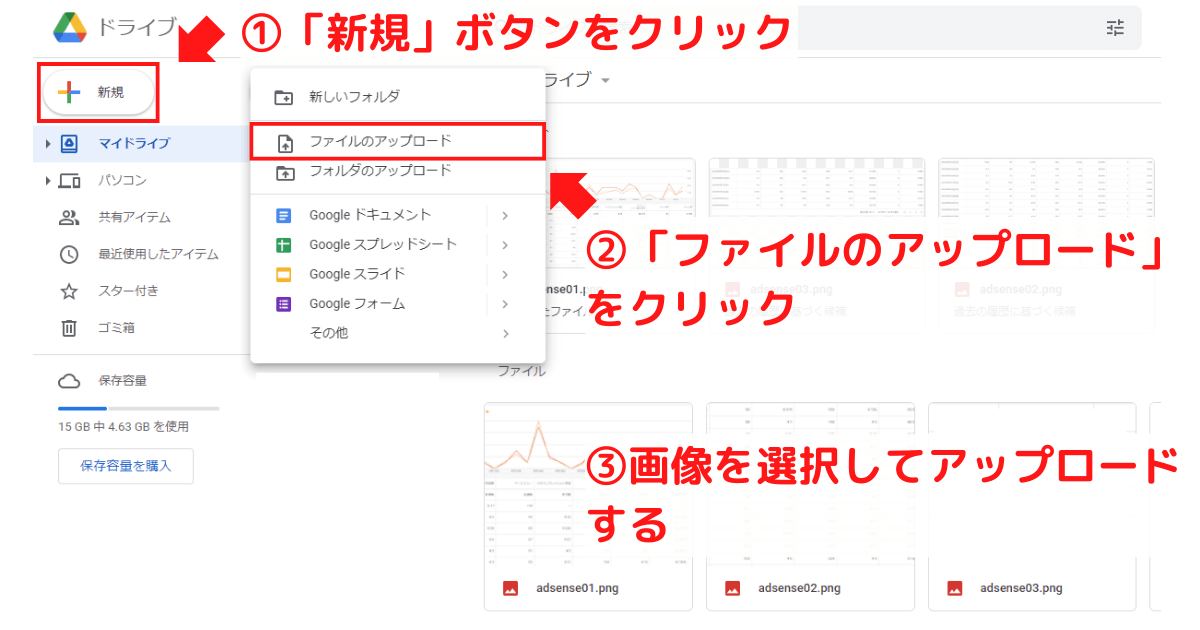Click the Google スライド yellow icon
The image size is (1200, 630).
pyautogui.click(x=284, y=274)
